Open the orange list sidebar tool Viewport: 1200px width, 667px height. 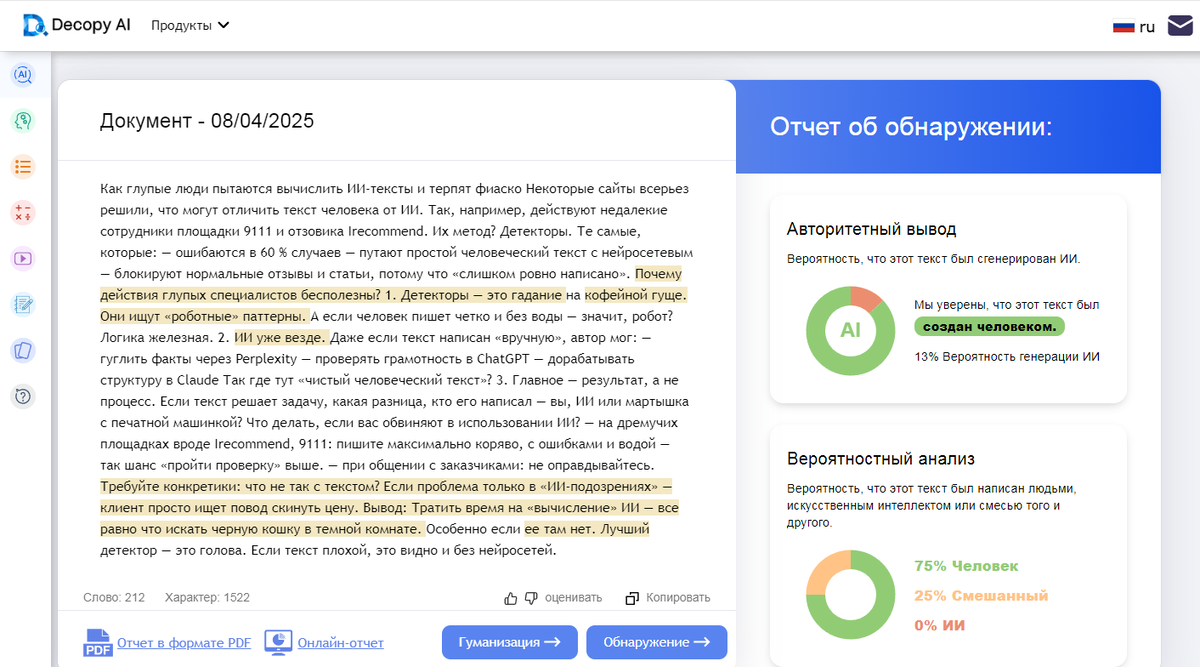point(23,167)
